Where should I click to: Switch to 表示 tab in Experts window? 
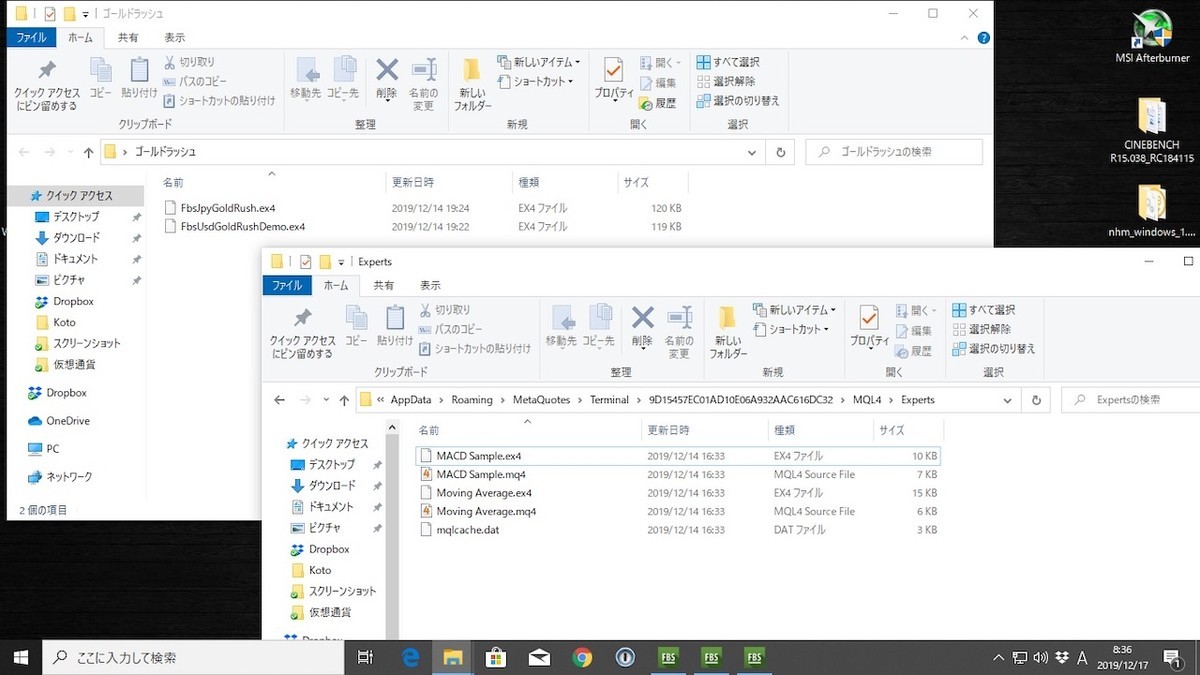click(x=431, y=285)
